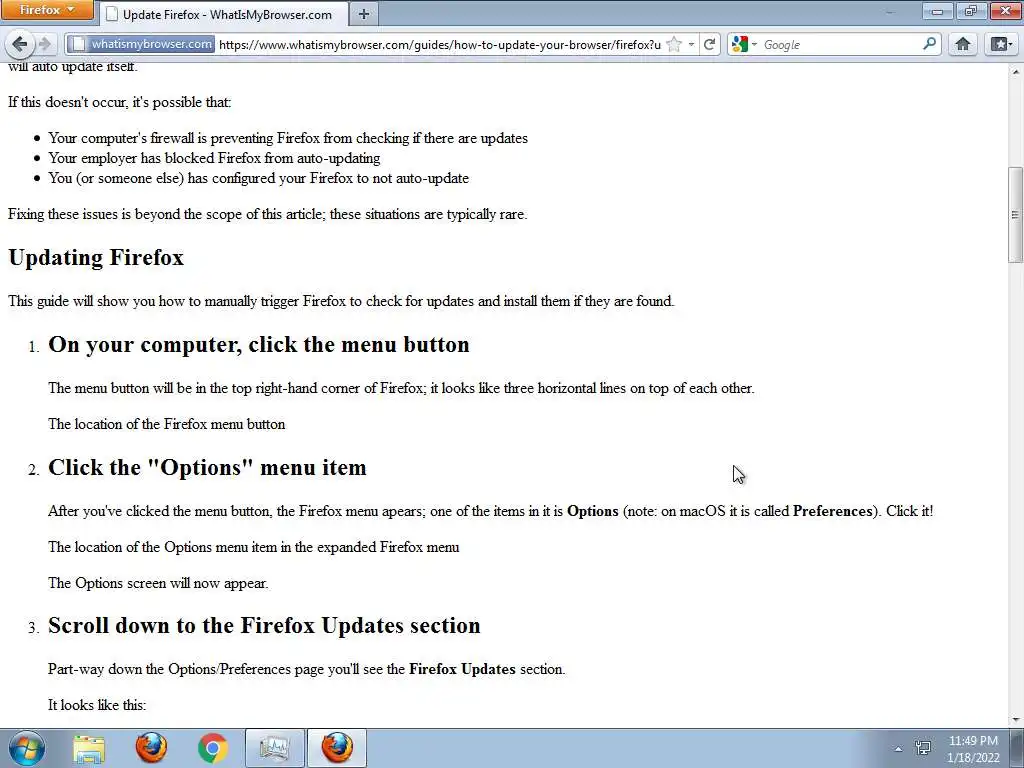
Task: Show hidden system tray icons
Action: 898,749
